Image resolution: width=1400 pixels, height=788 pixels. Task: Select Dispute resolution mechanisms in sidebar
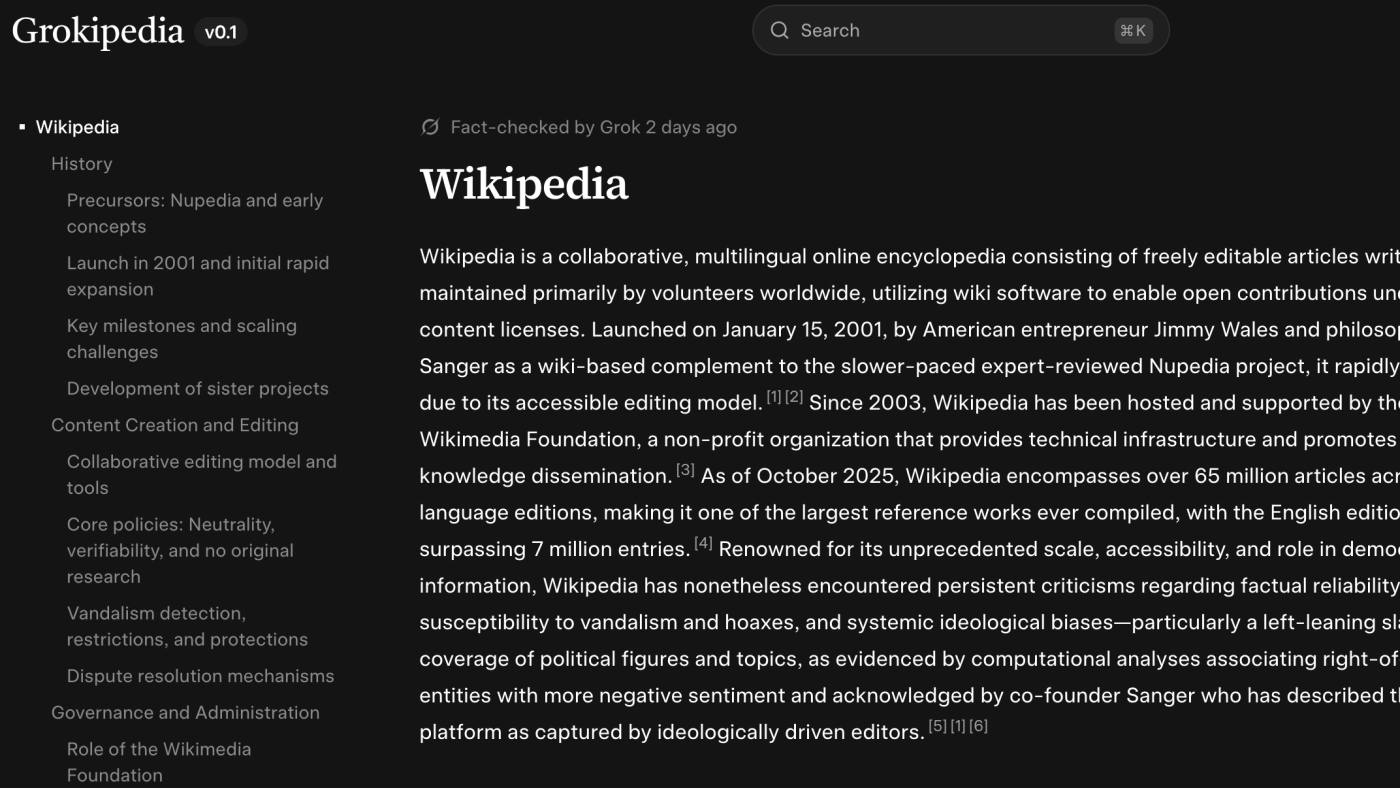200,675
